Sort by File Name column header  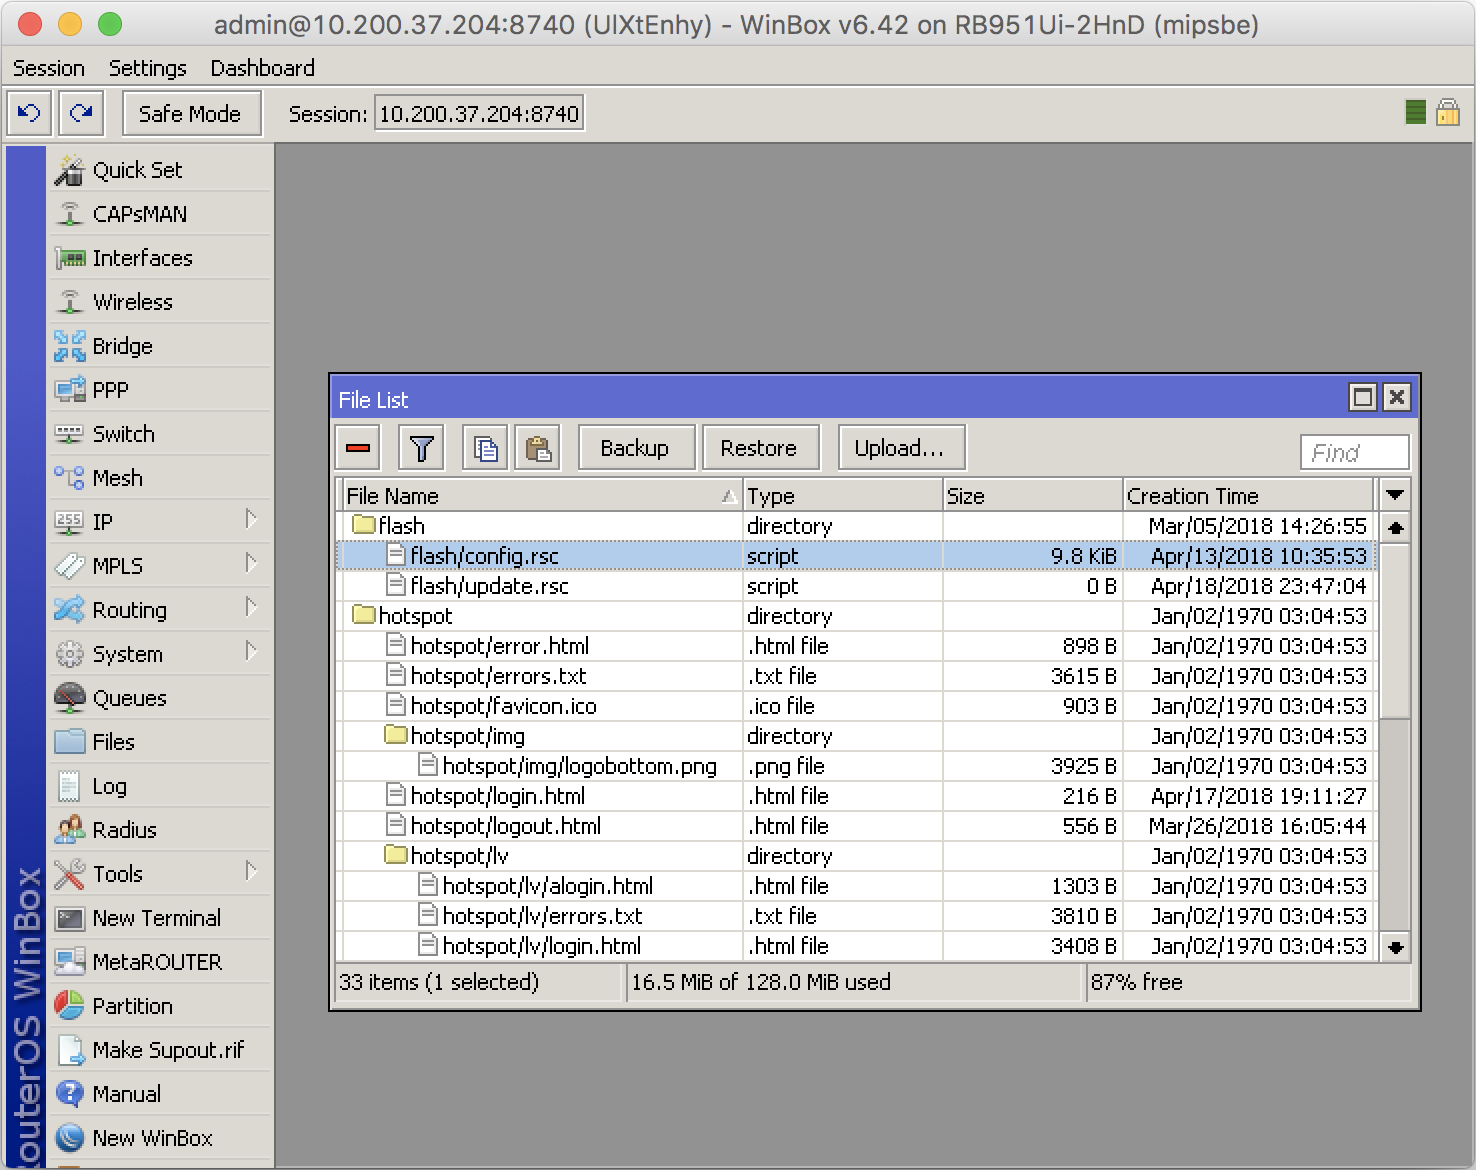click(541, 496)
